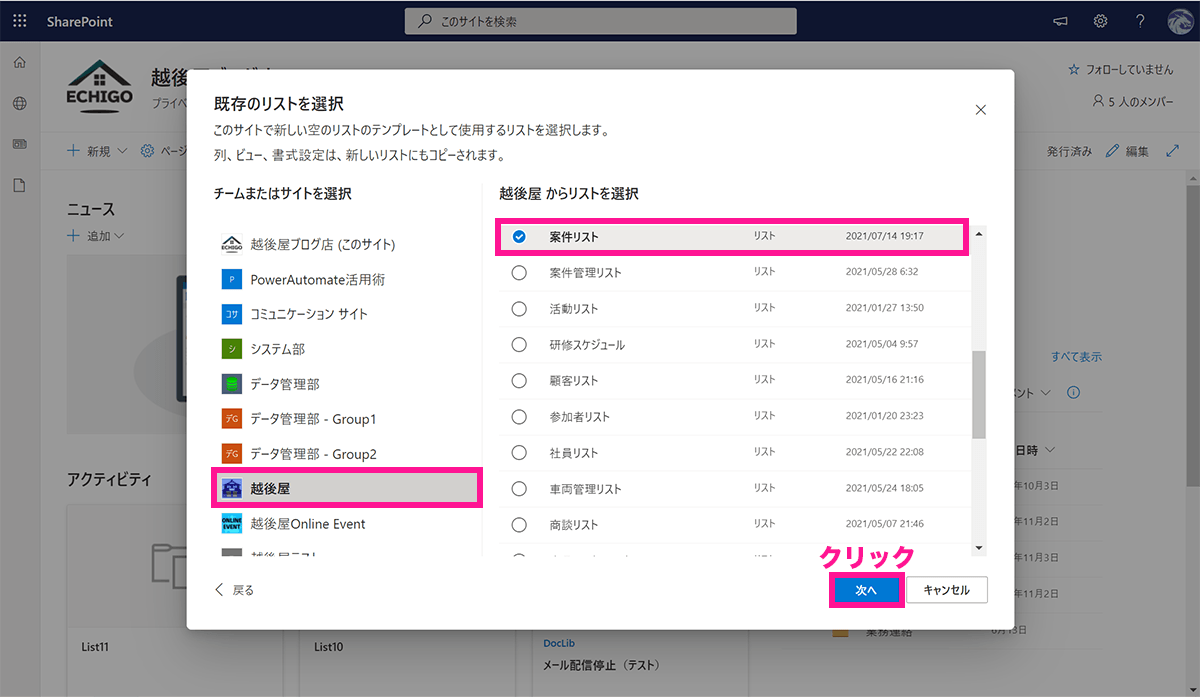
Task: Click the Home icon in left rail
Action: pyautogui.click(x=19, y=63)
